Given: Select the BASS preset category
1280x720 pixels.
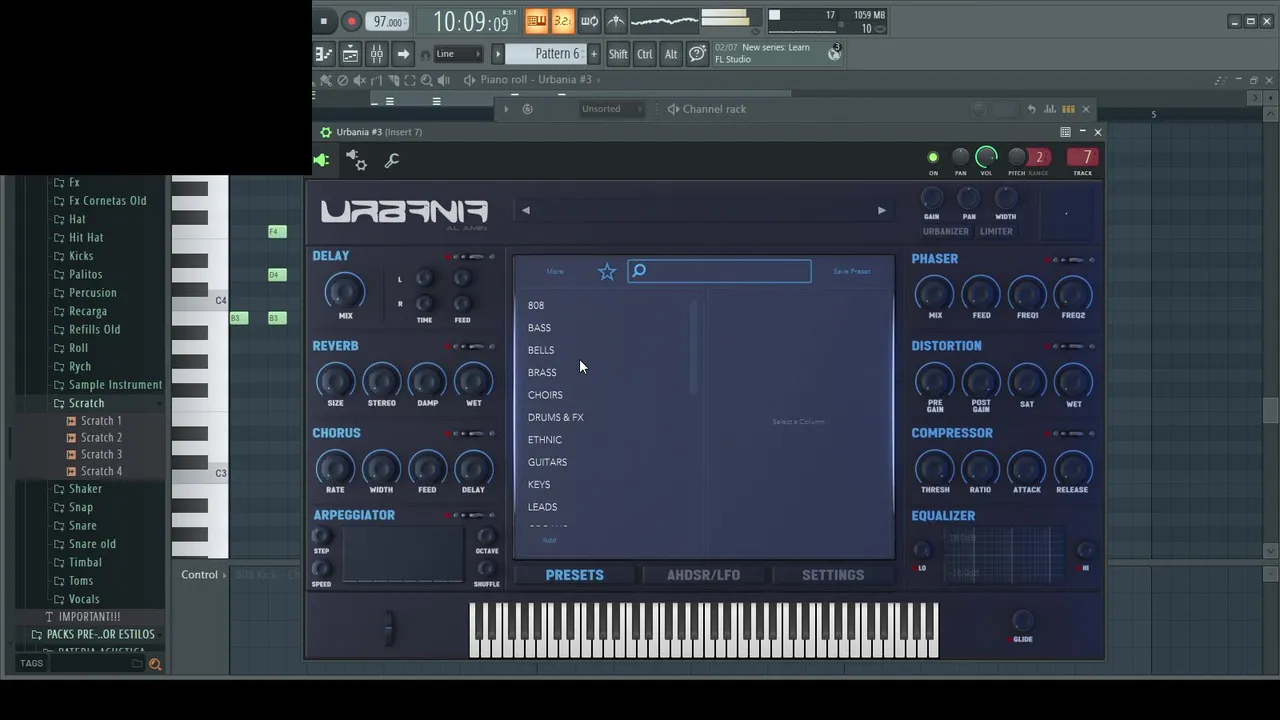Looking at the screenshot, I should (x=539, y=328).
